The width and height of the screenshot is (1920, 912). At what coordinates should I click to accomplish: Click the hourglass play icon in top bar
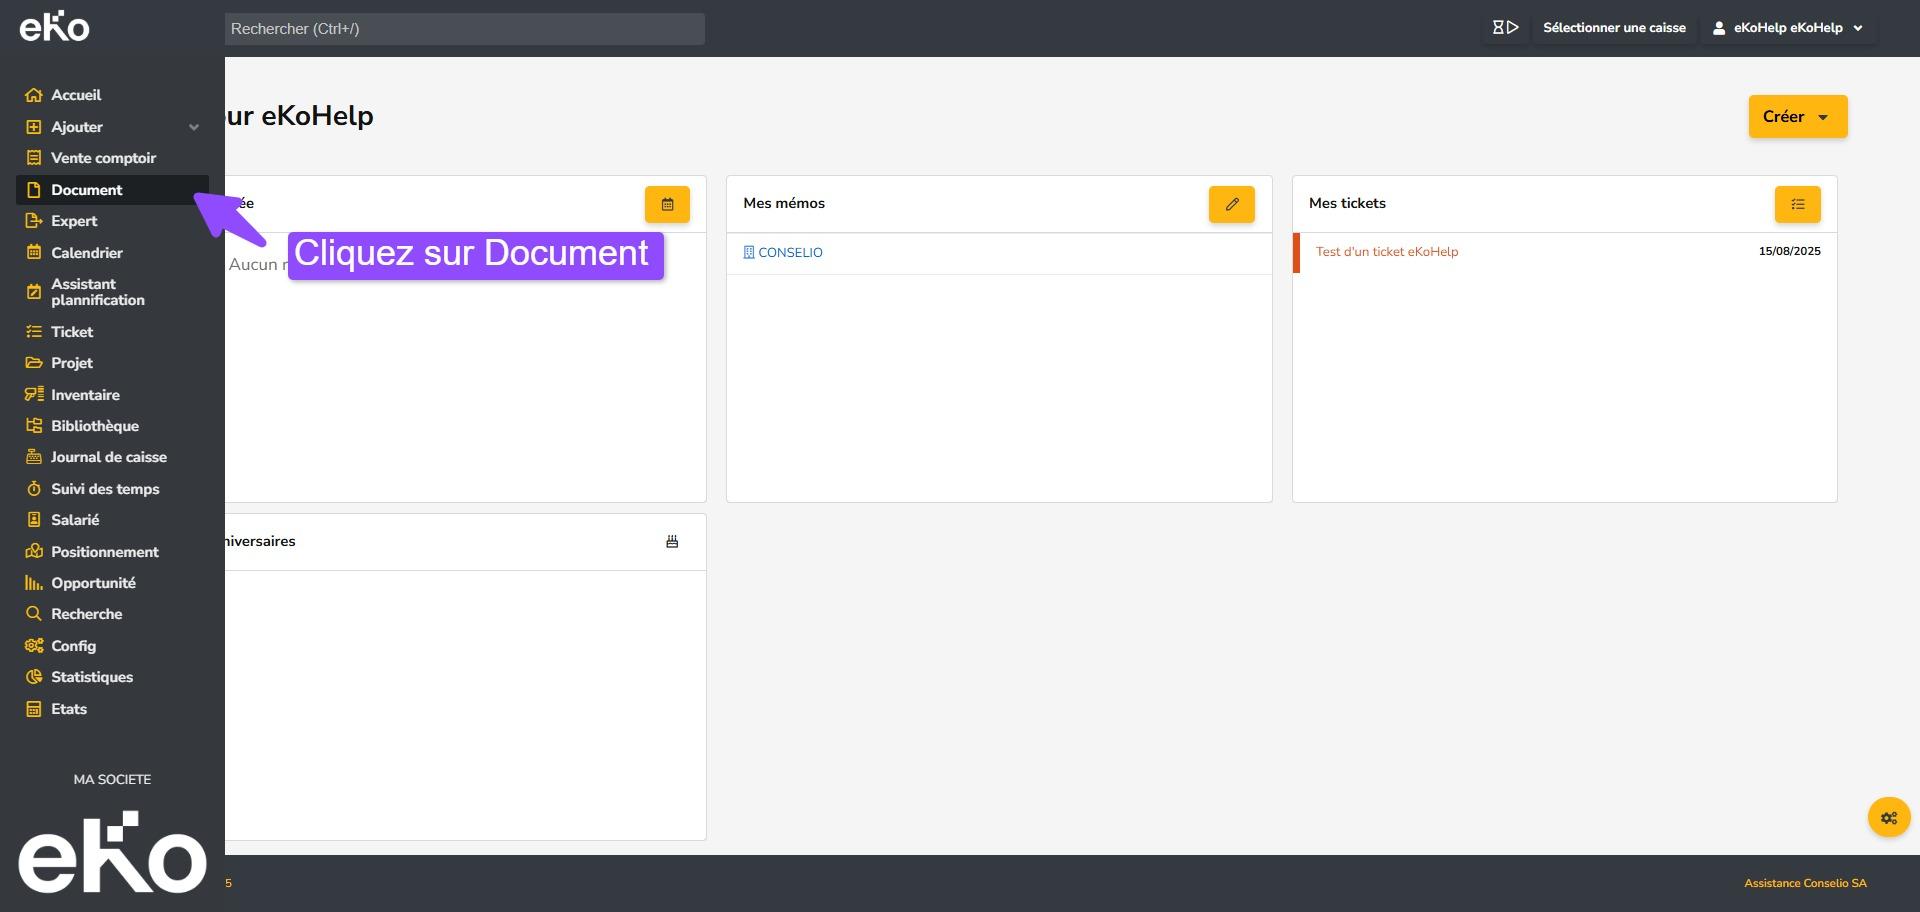(x=1505, y=28)
